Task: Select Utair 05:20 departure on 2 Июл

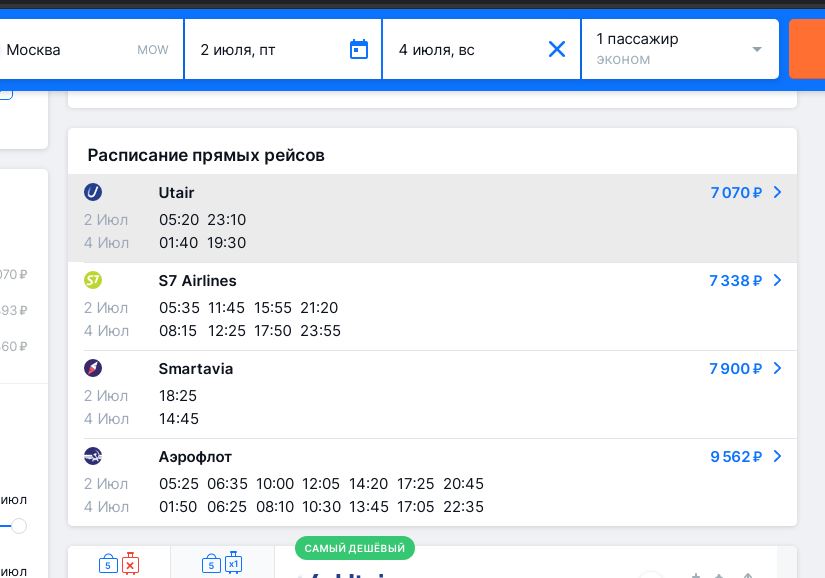Action: point(179,219)
